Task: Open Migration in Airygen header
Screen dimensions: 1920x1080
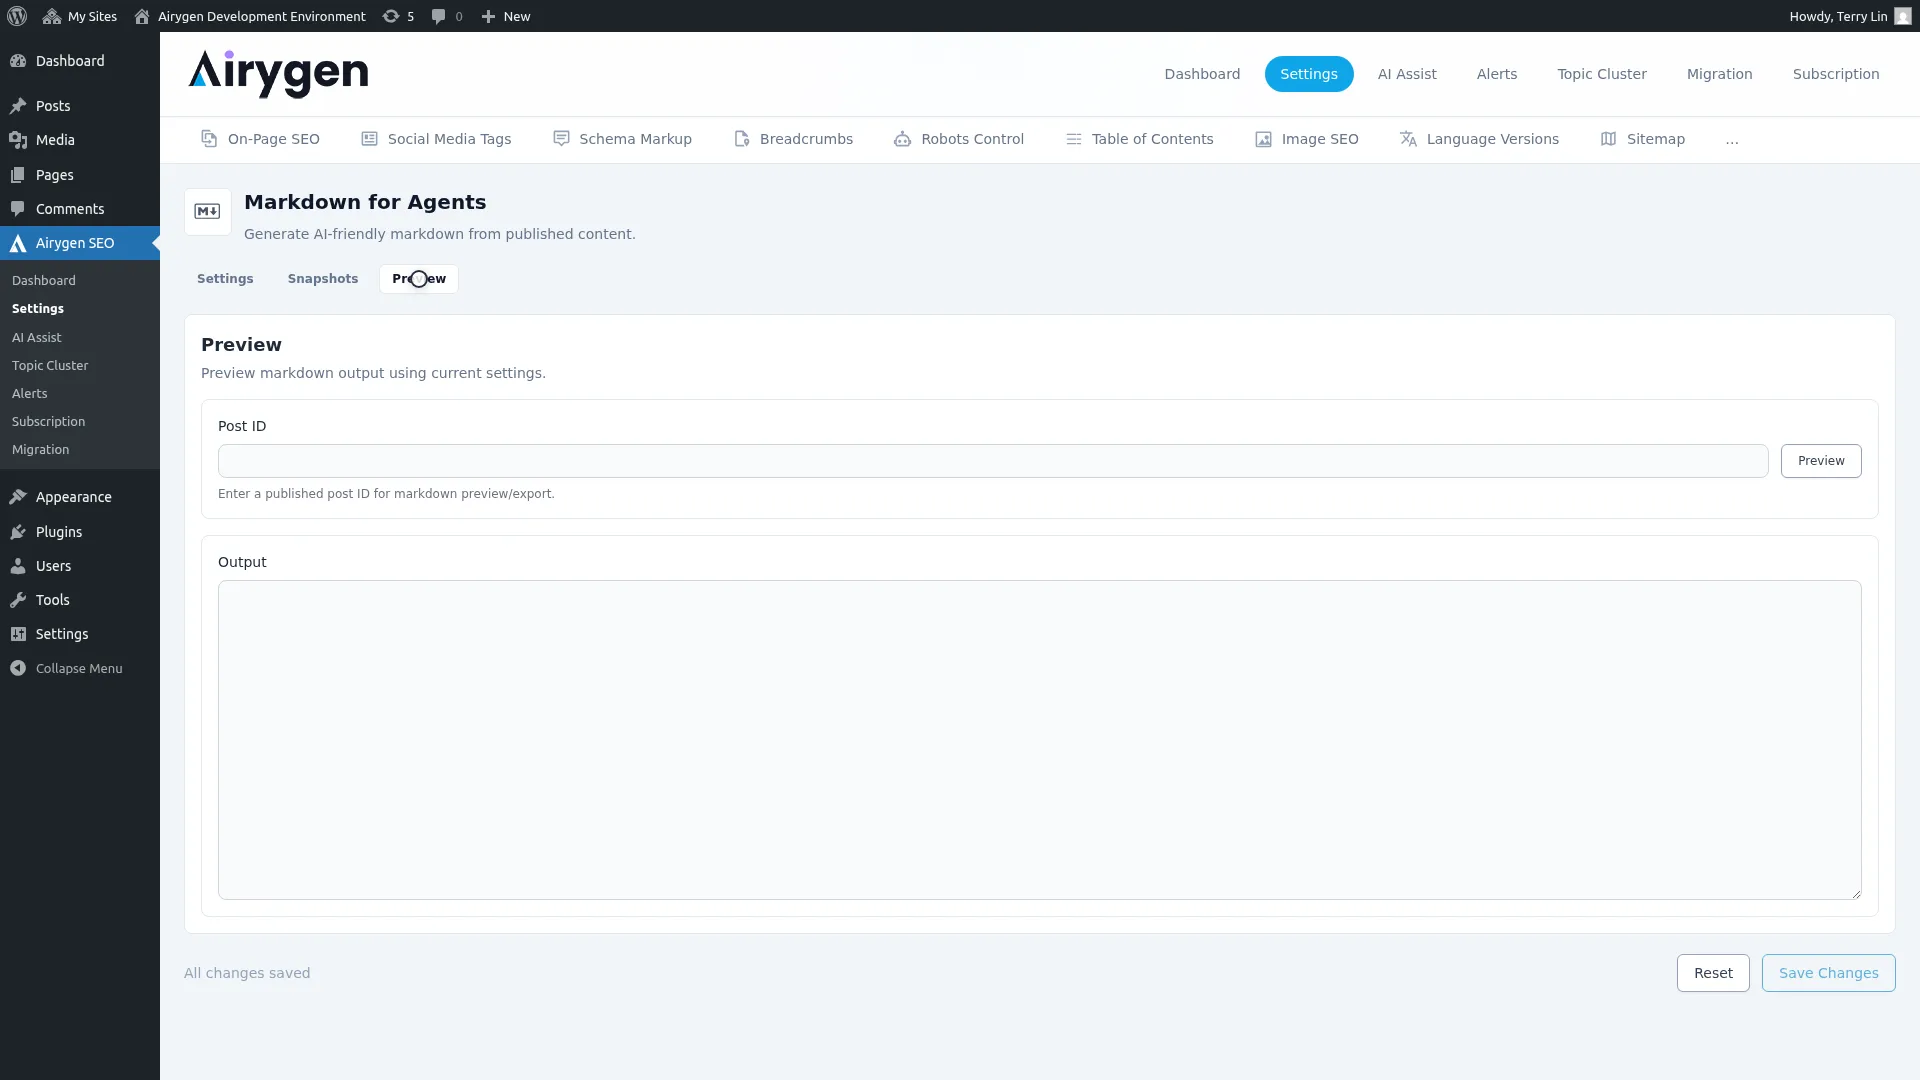Action: click(x=1720, y=74)
